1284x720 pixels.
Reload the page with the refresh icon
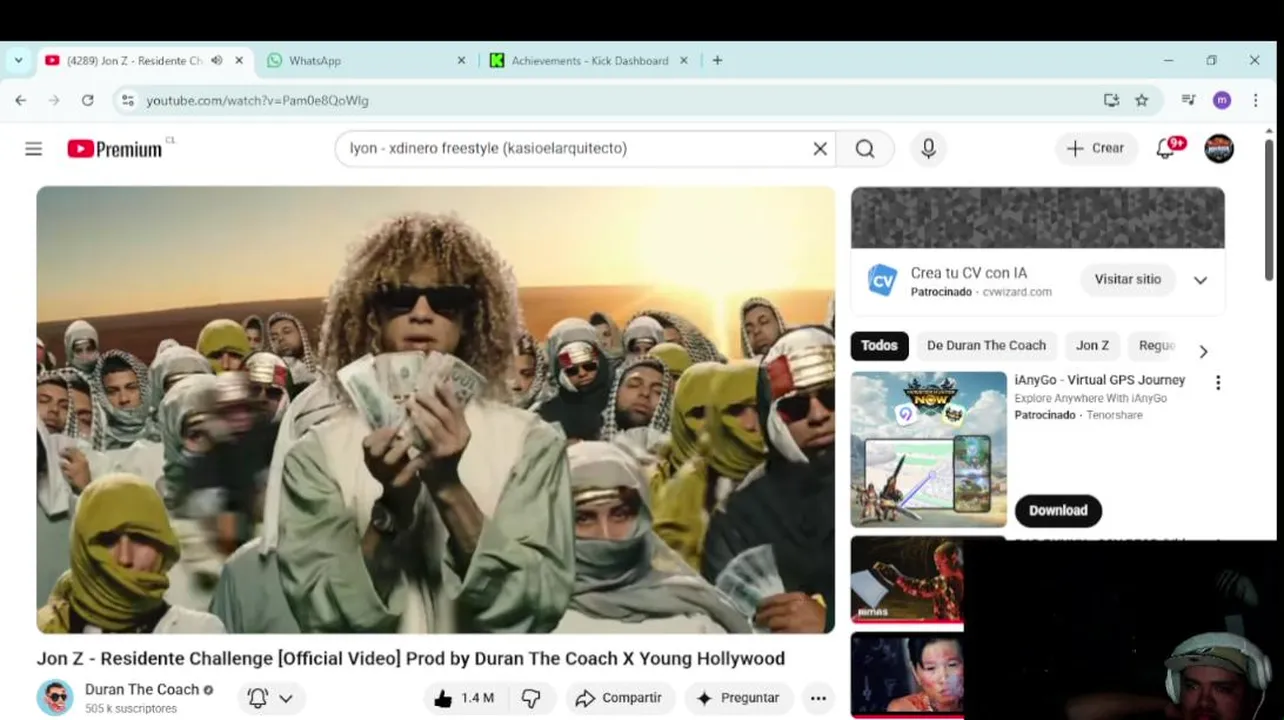[x=88, y=100]
